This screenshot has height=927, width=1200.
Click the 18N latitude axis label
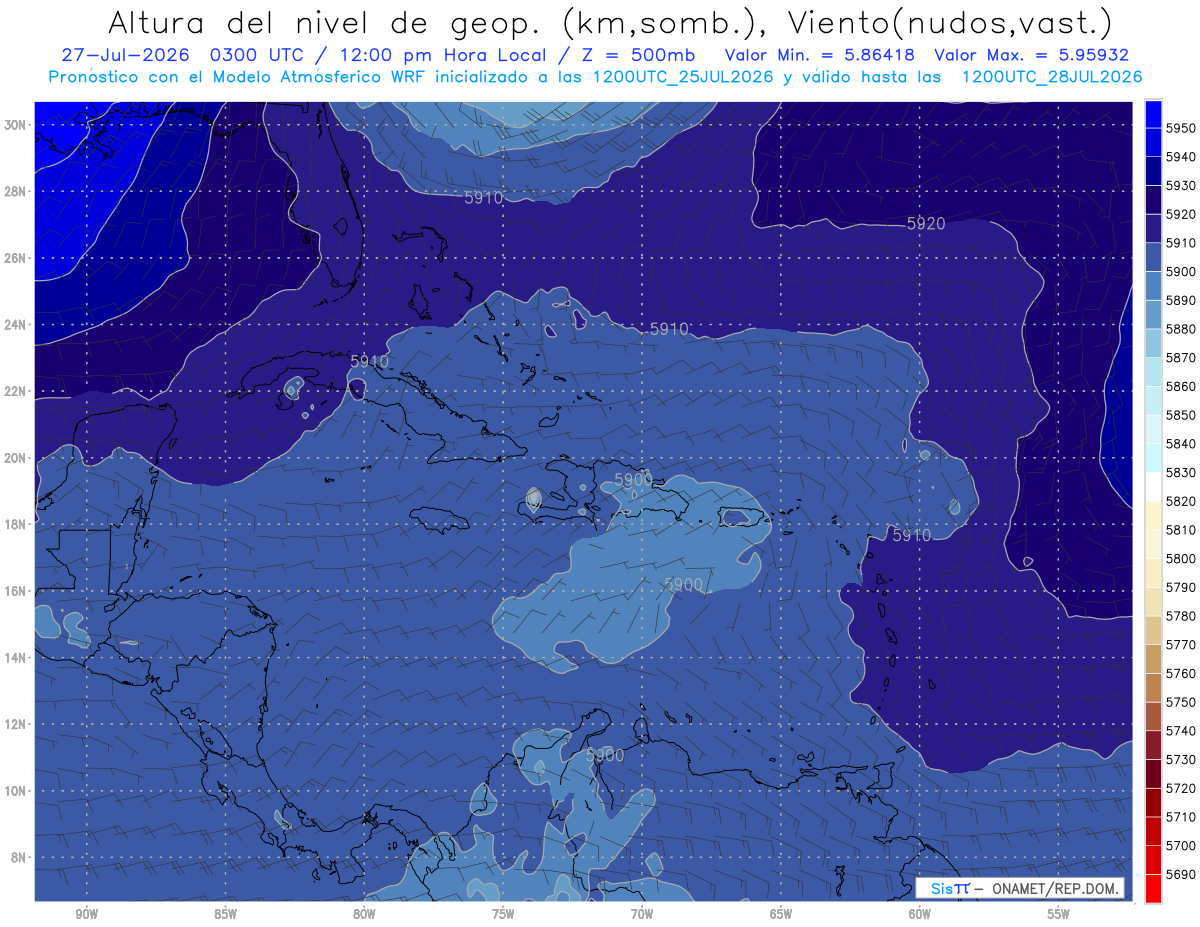15,524
